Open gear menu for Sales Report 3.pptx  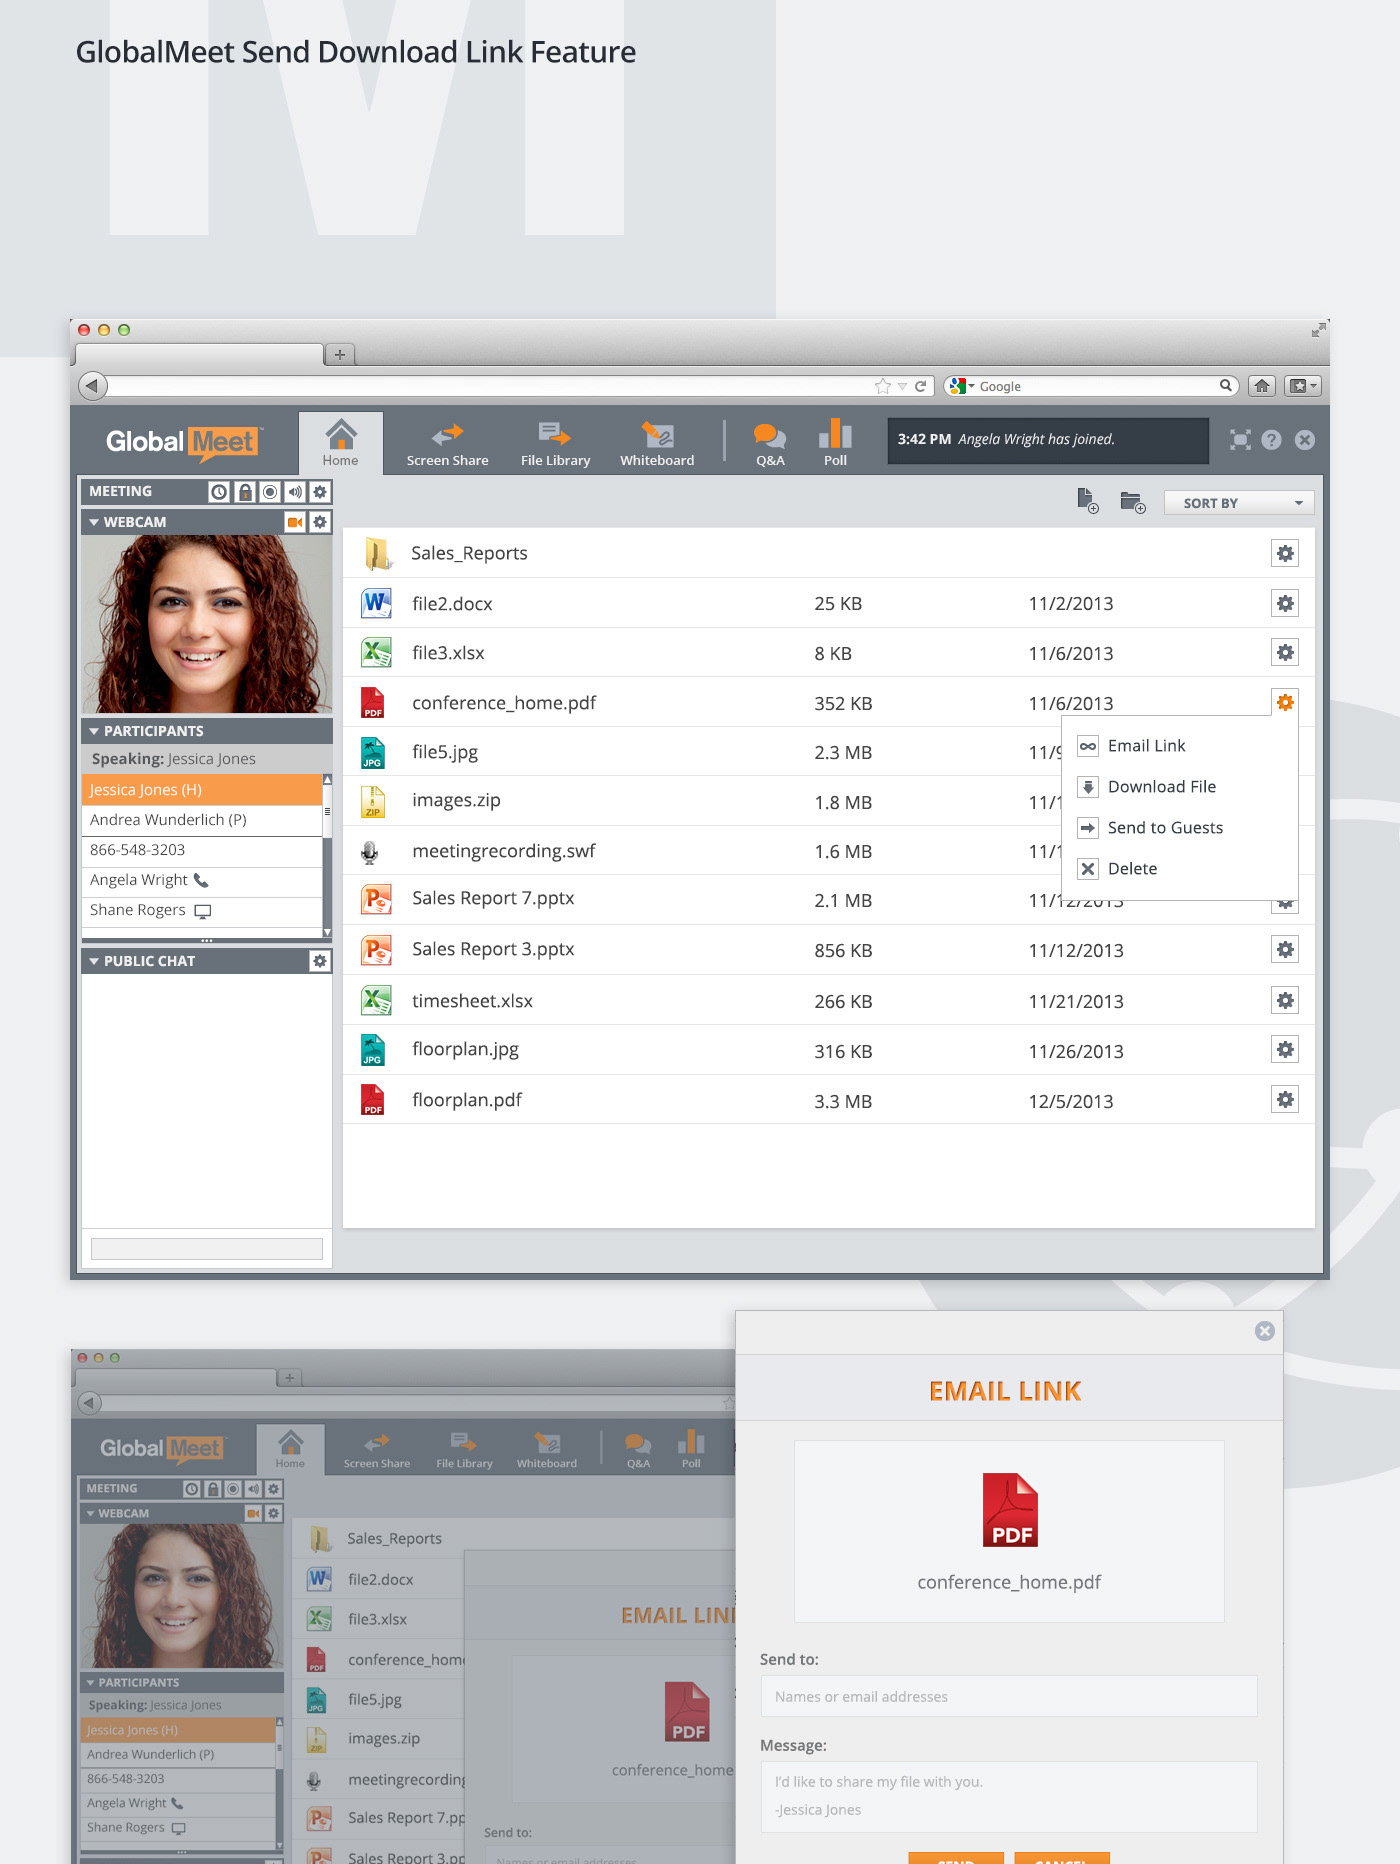click(x=1285, y=949)
